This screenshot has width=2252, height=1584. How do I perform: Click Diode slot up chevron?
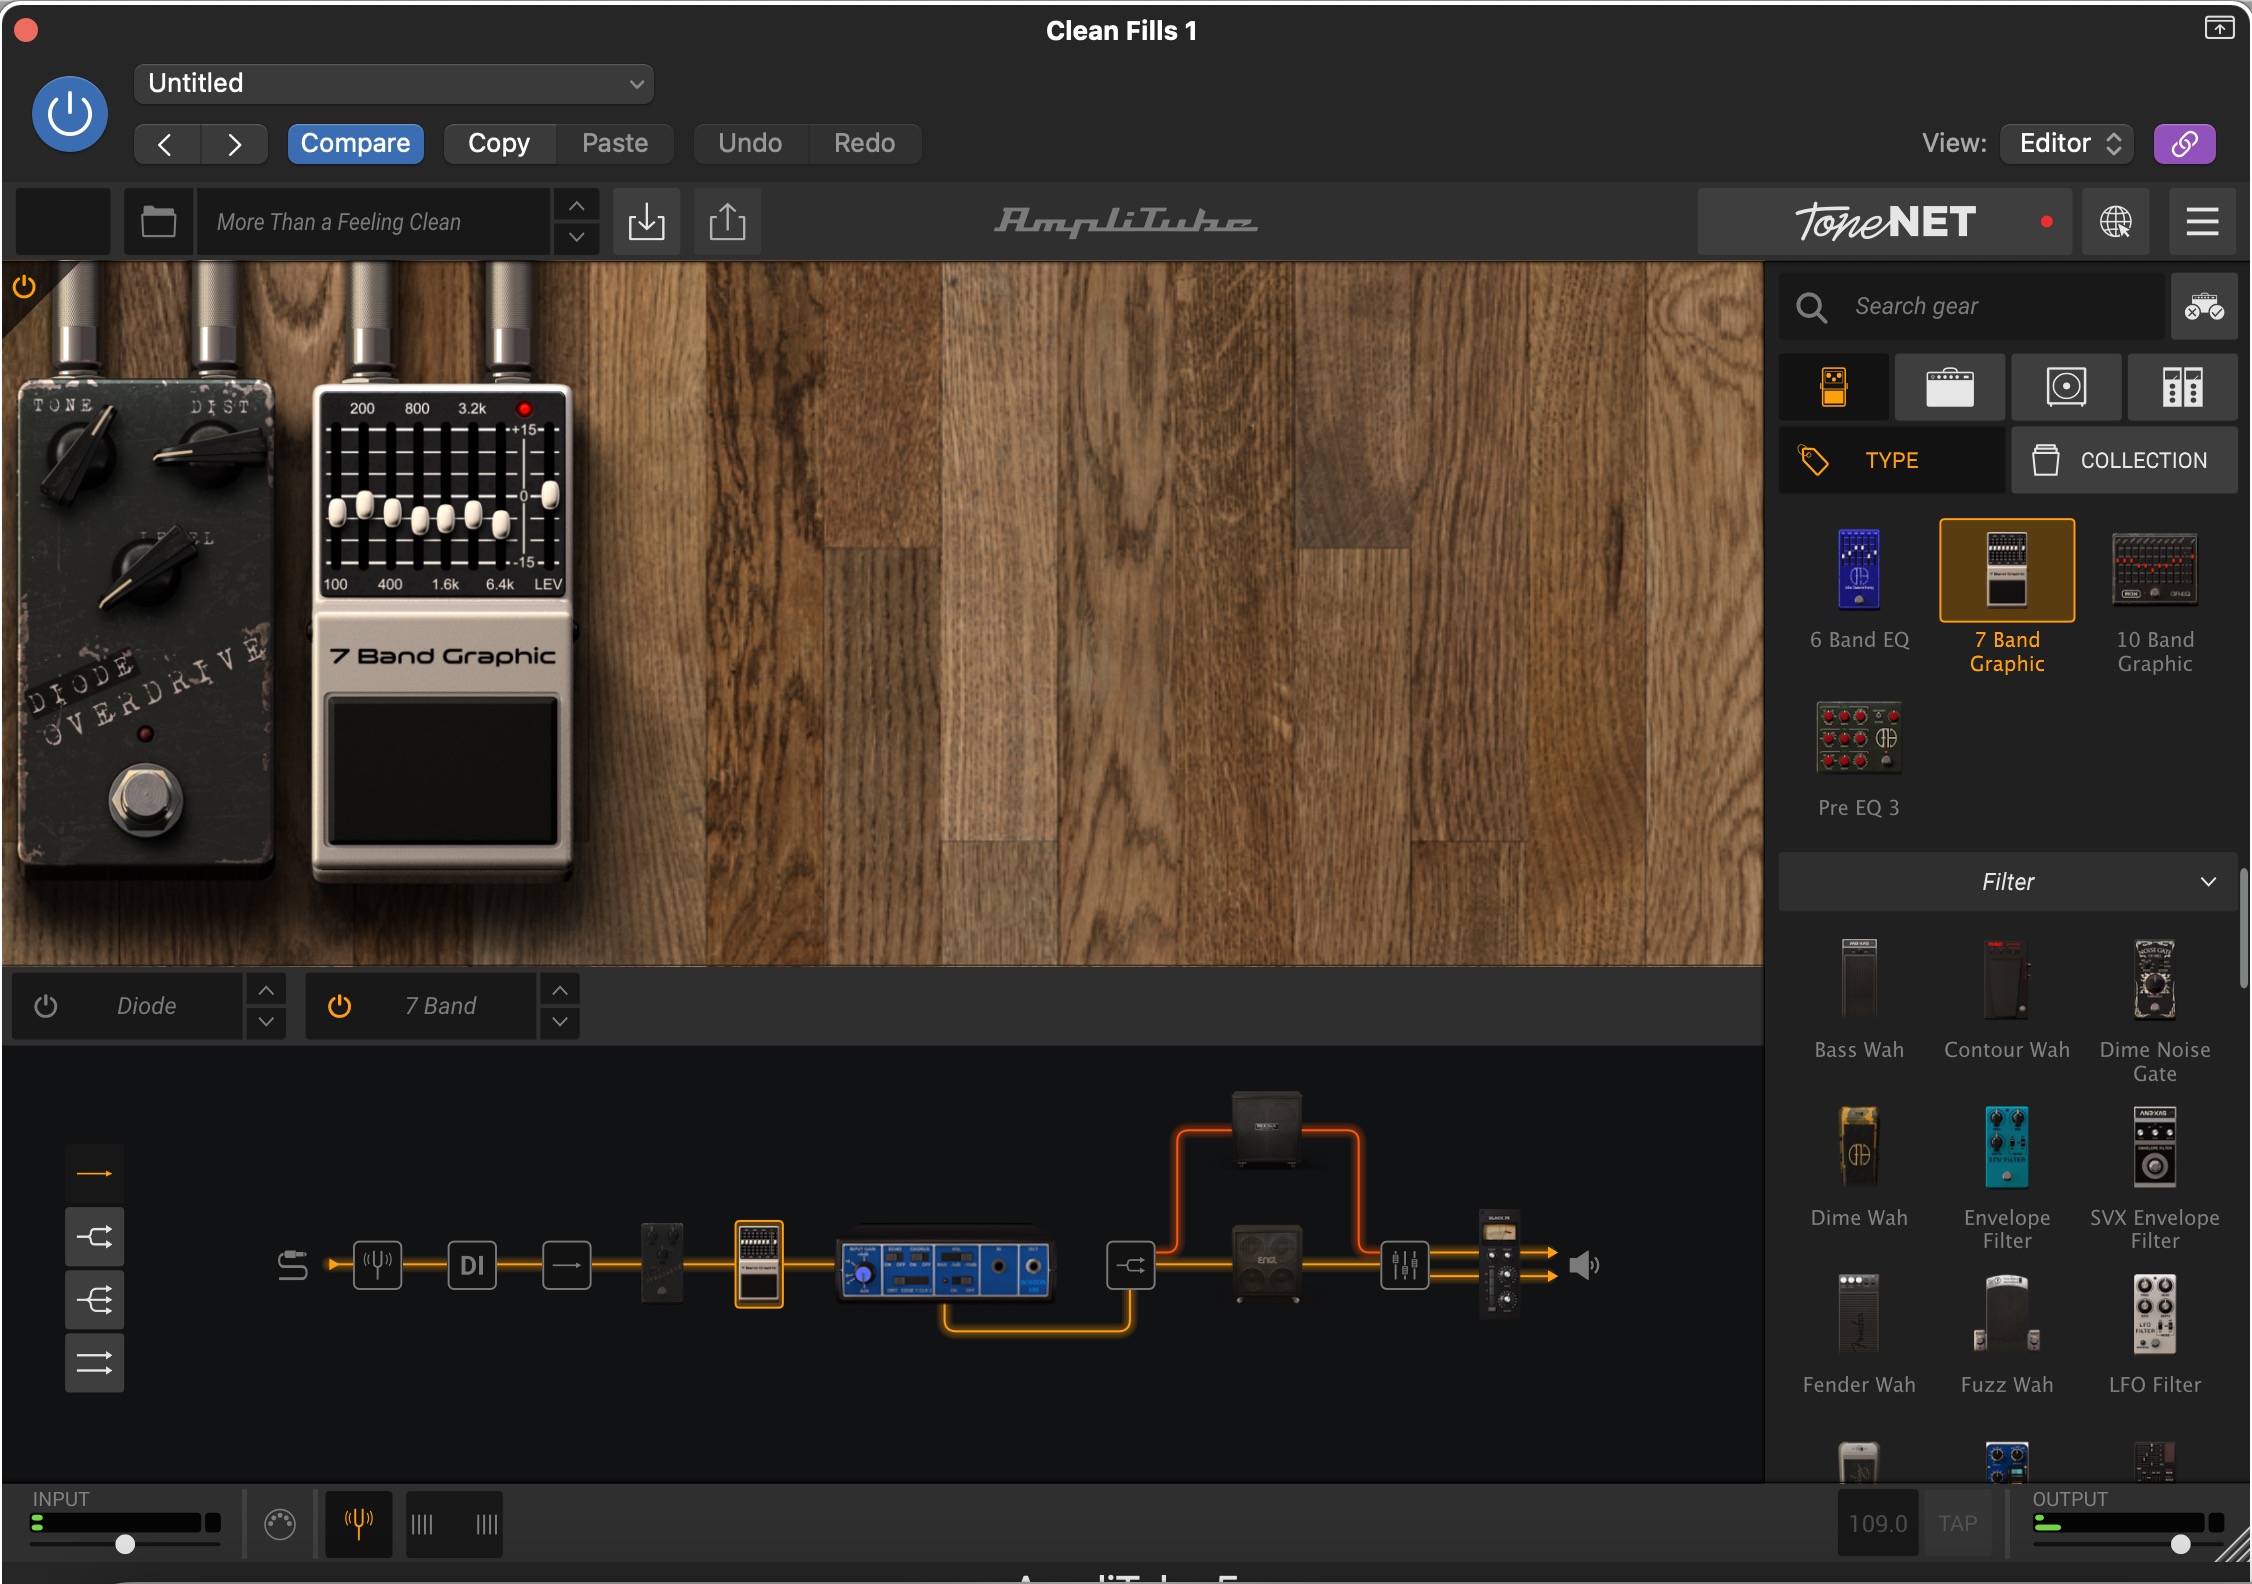(265, 990)
